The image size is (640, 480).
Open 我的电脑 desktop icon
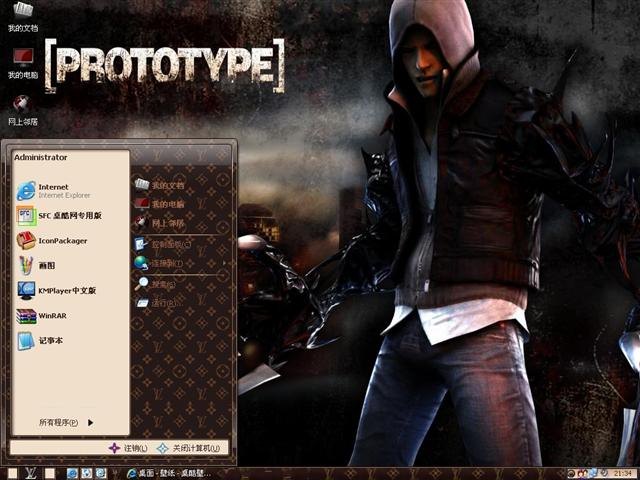tap(22, 60)
